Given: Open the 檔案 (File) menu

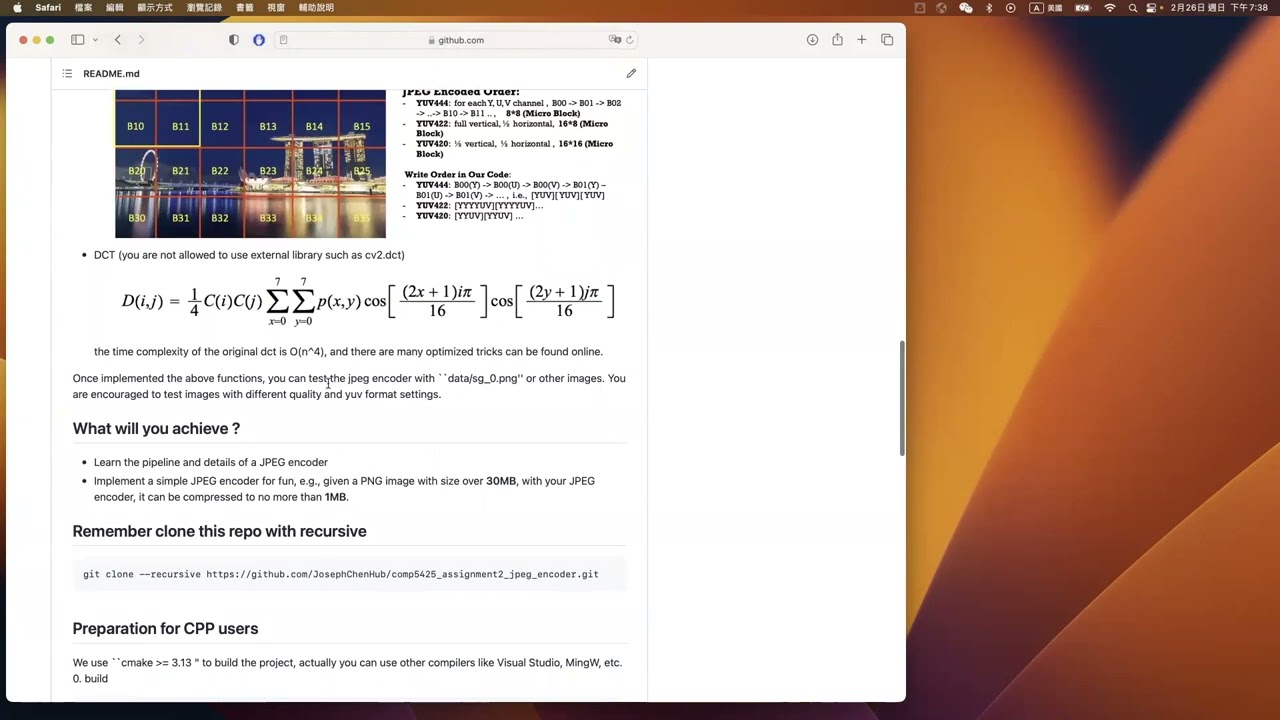Looking at the screenshot, I should 83,8.
